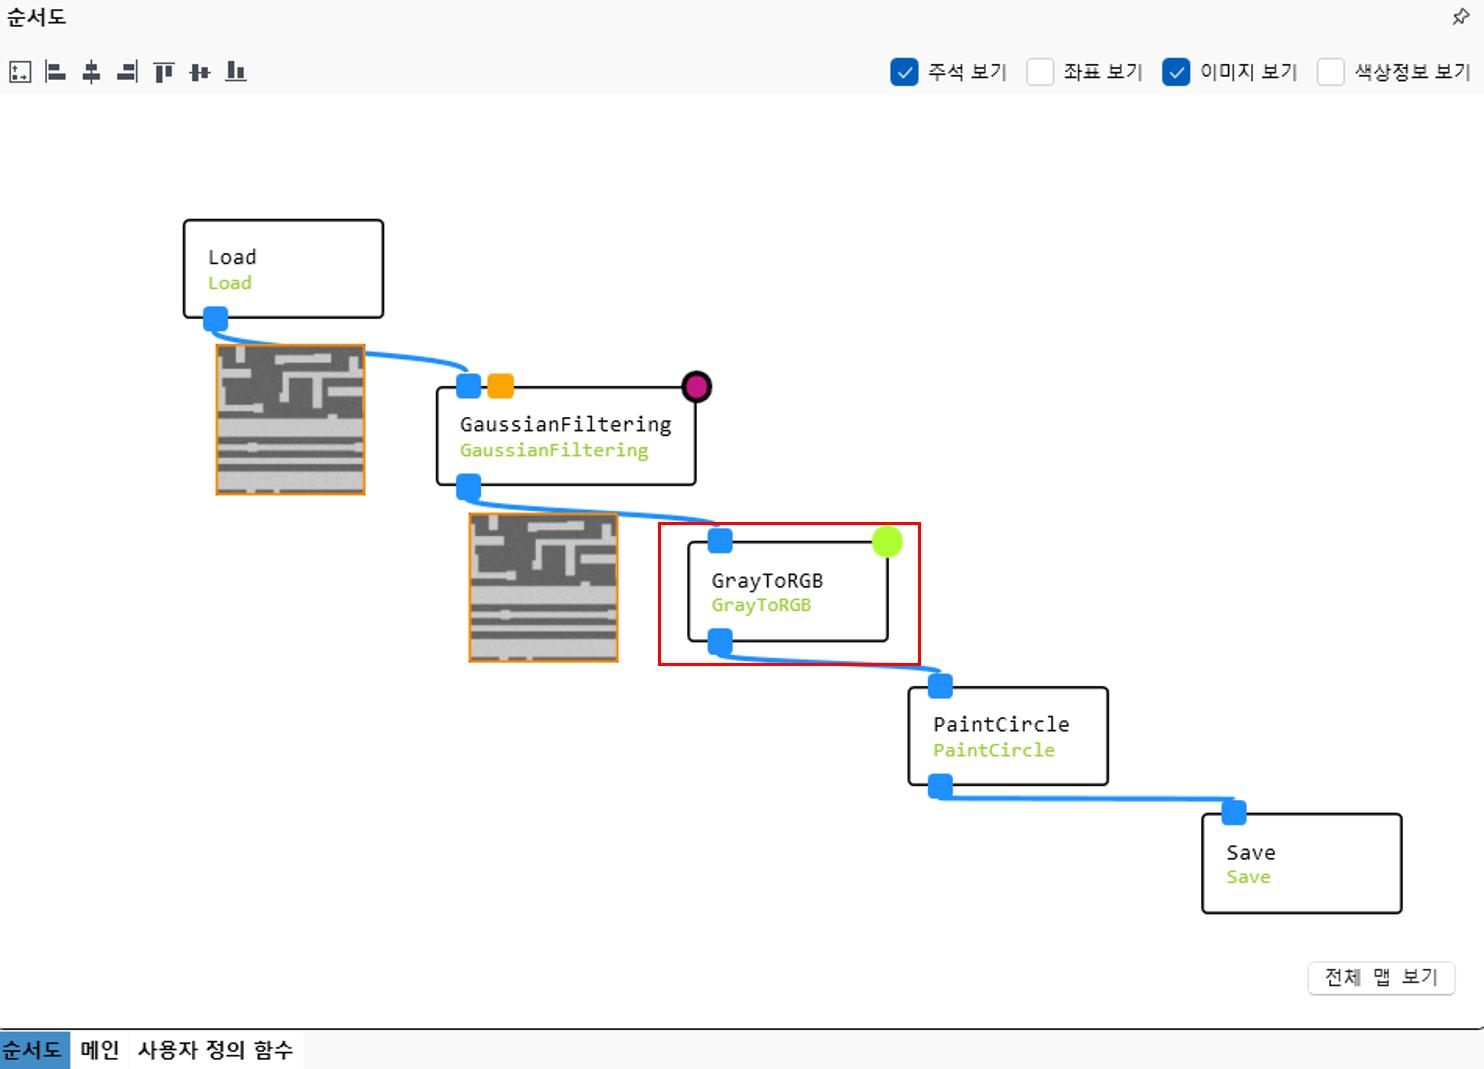This screenshot has width=1484, height=1069.
Task: Align selected nodes to left edge
Action: pos(56,72)
